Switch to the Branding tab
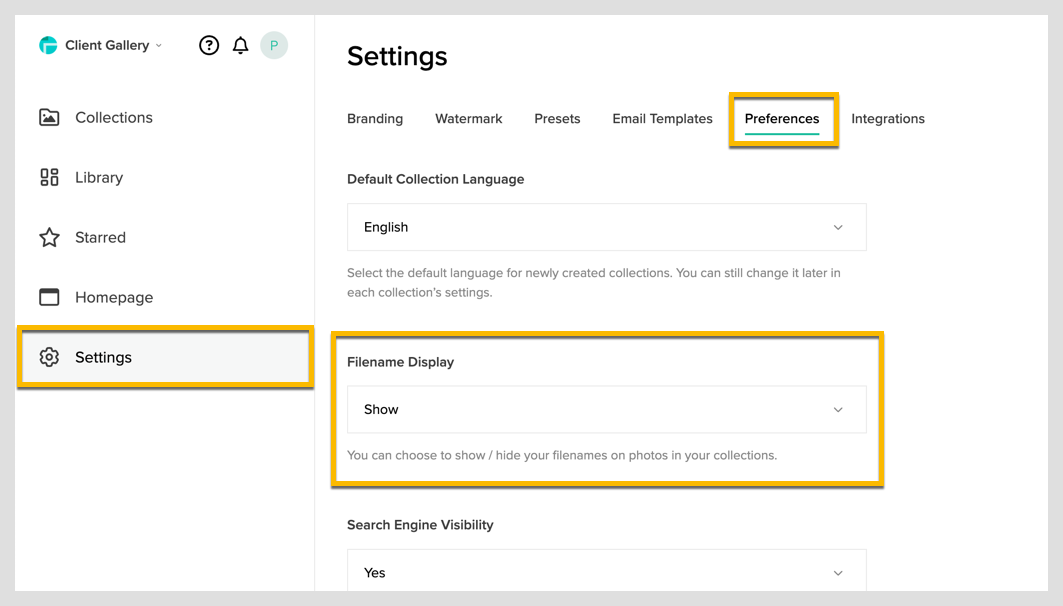This screenshot has width=1063, height=606. pos(375,118)
